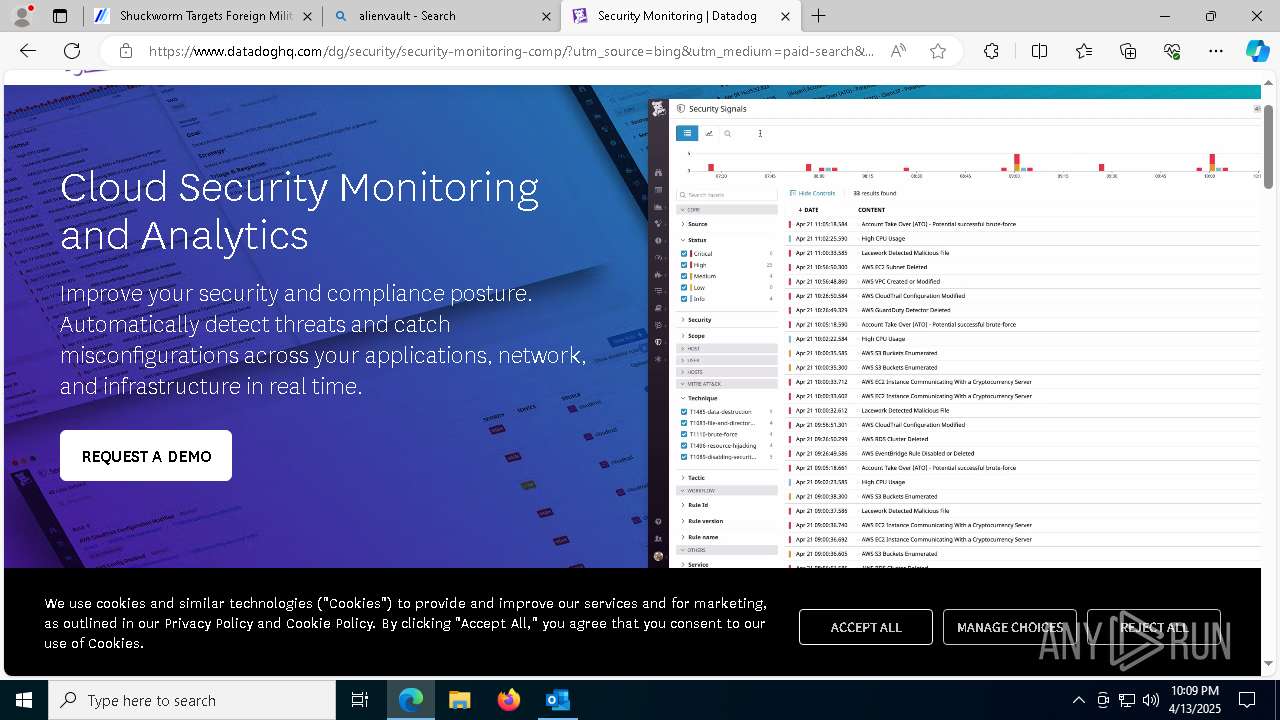Select list view icon in Security Signals preview
Screen dimensions: 1280x720
tap(687, 133)
